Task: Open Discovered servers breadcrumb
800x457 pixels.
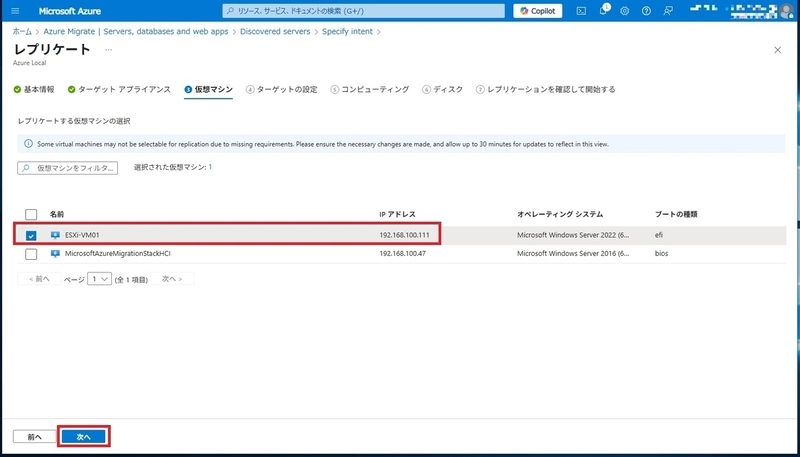Action: pos(275,32)
